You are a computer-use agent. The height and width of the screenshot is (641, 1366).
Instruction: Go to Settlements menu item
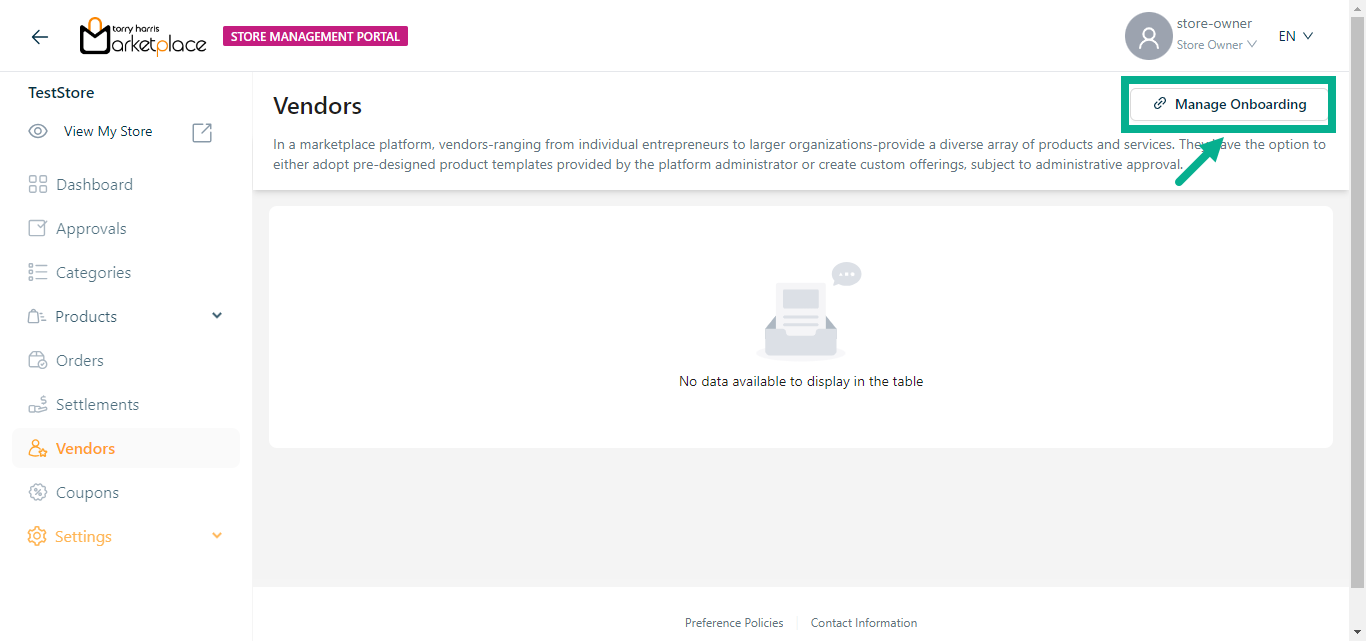coord(97,404)
